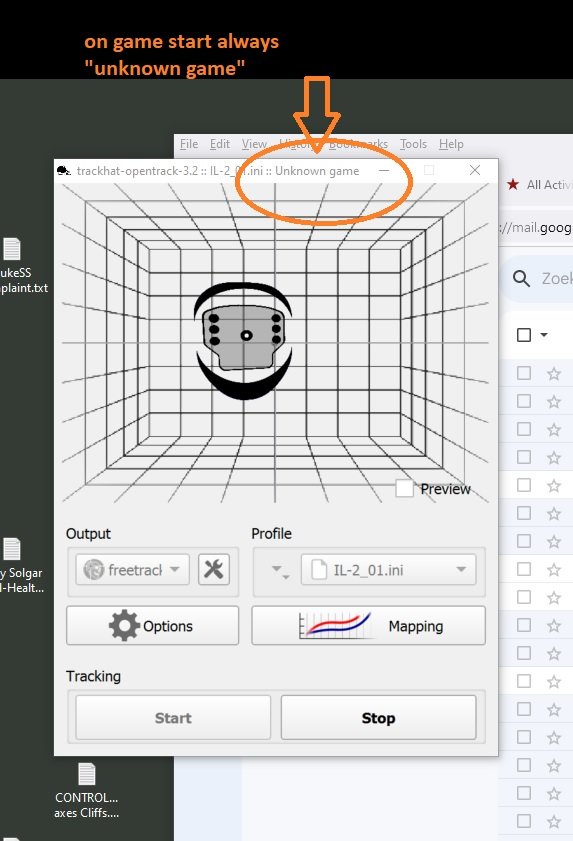
Task: Open the View menu in browser
Action: (x=254, y=144)
